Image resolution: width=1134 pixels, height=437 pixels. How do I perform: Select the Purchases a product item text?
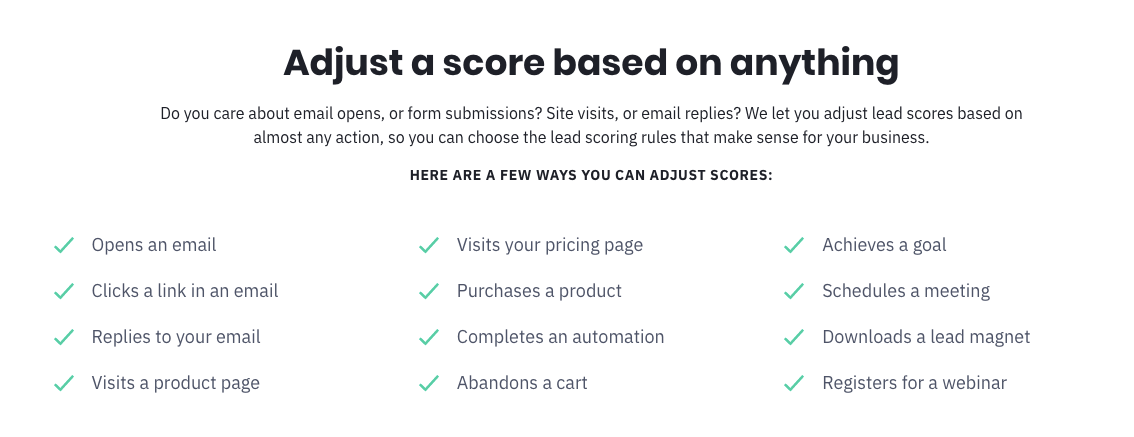click(x=539, y=291)
